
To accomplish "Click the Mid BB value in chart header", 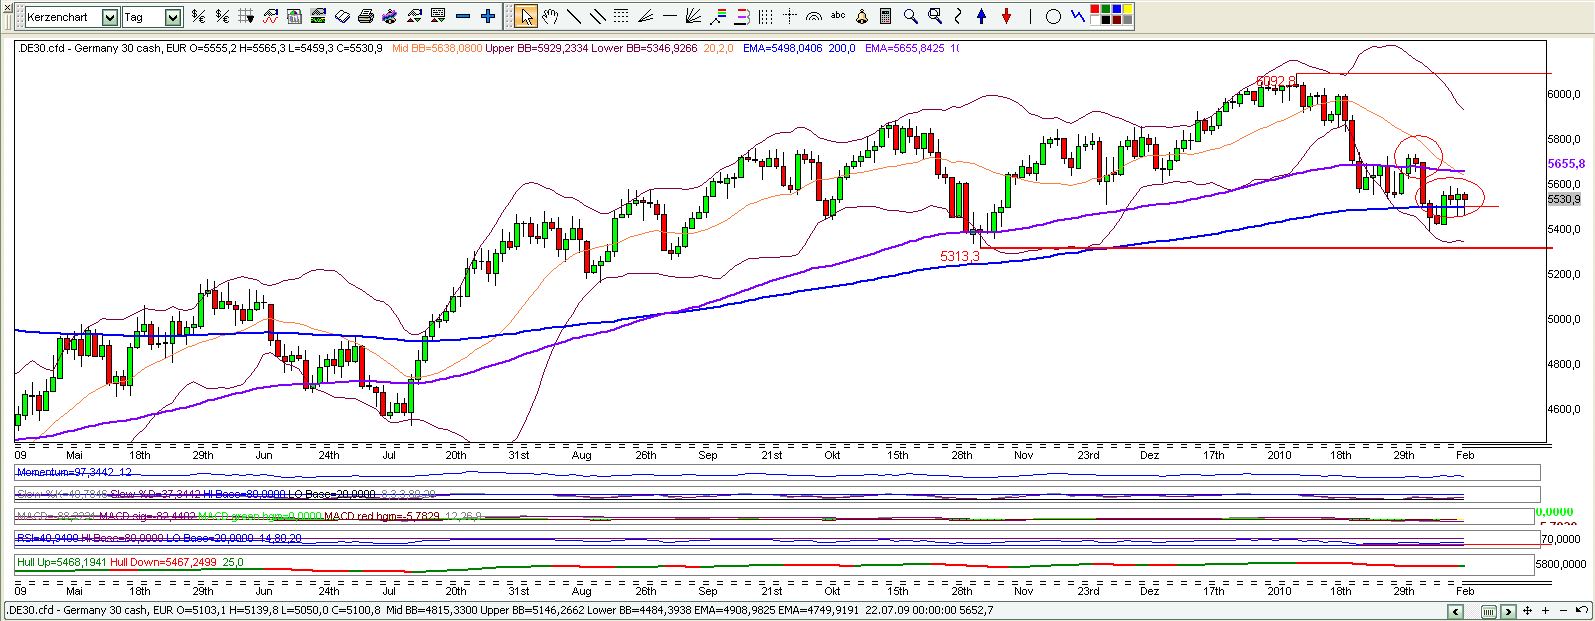I will point(436,48).
